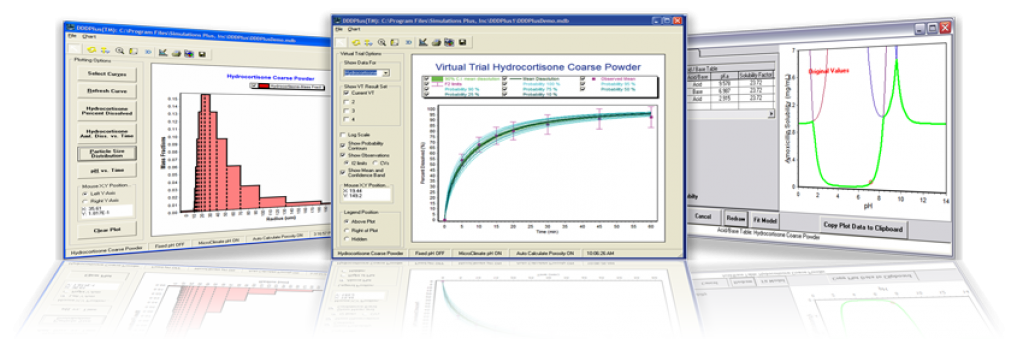The image size is (1023, 362).
Task: Click the chart edit icon in the center window toolbar
Action: point(423,42)
